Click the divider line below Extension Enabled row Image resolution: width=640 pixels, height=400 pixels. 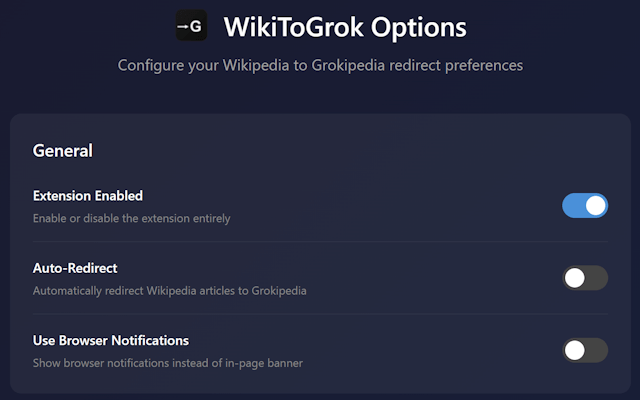pos(320,241)
